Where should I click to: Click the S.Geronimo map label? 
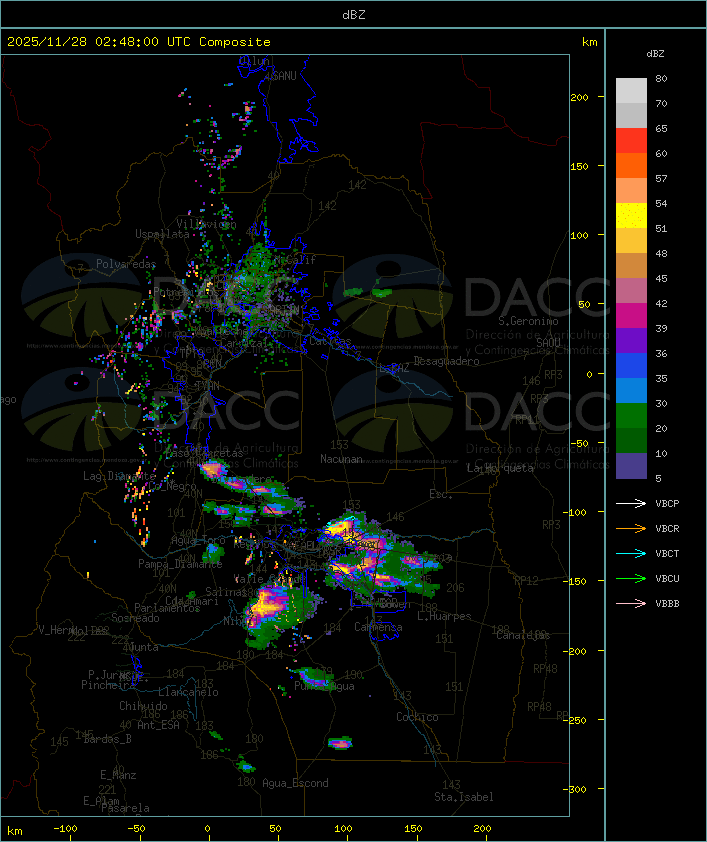[528, 321]
